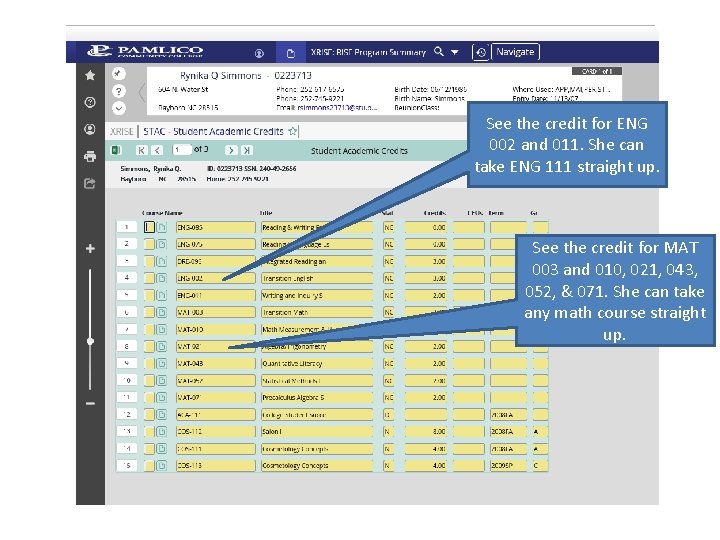Click the Navigate button

click(515, 52)
